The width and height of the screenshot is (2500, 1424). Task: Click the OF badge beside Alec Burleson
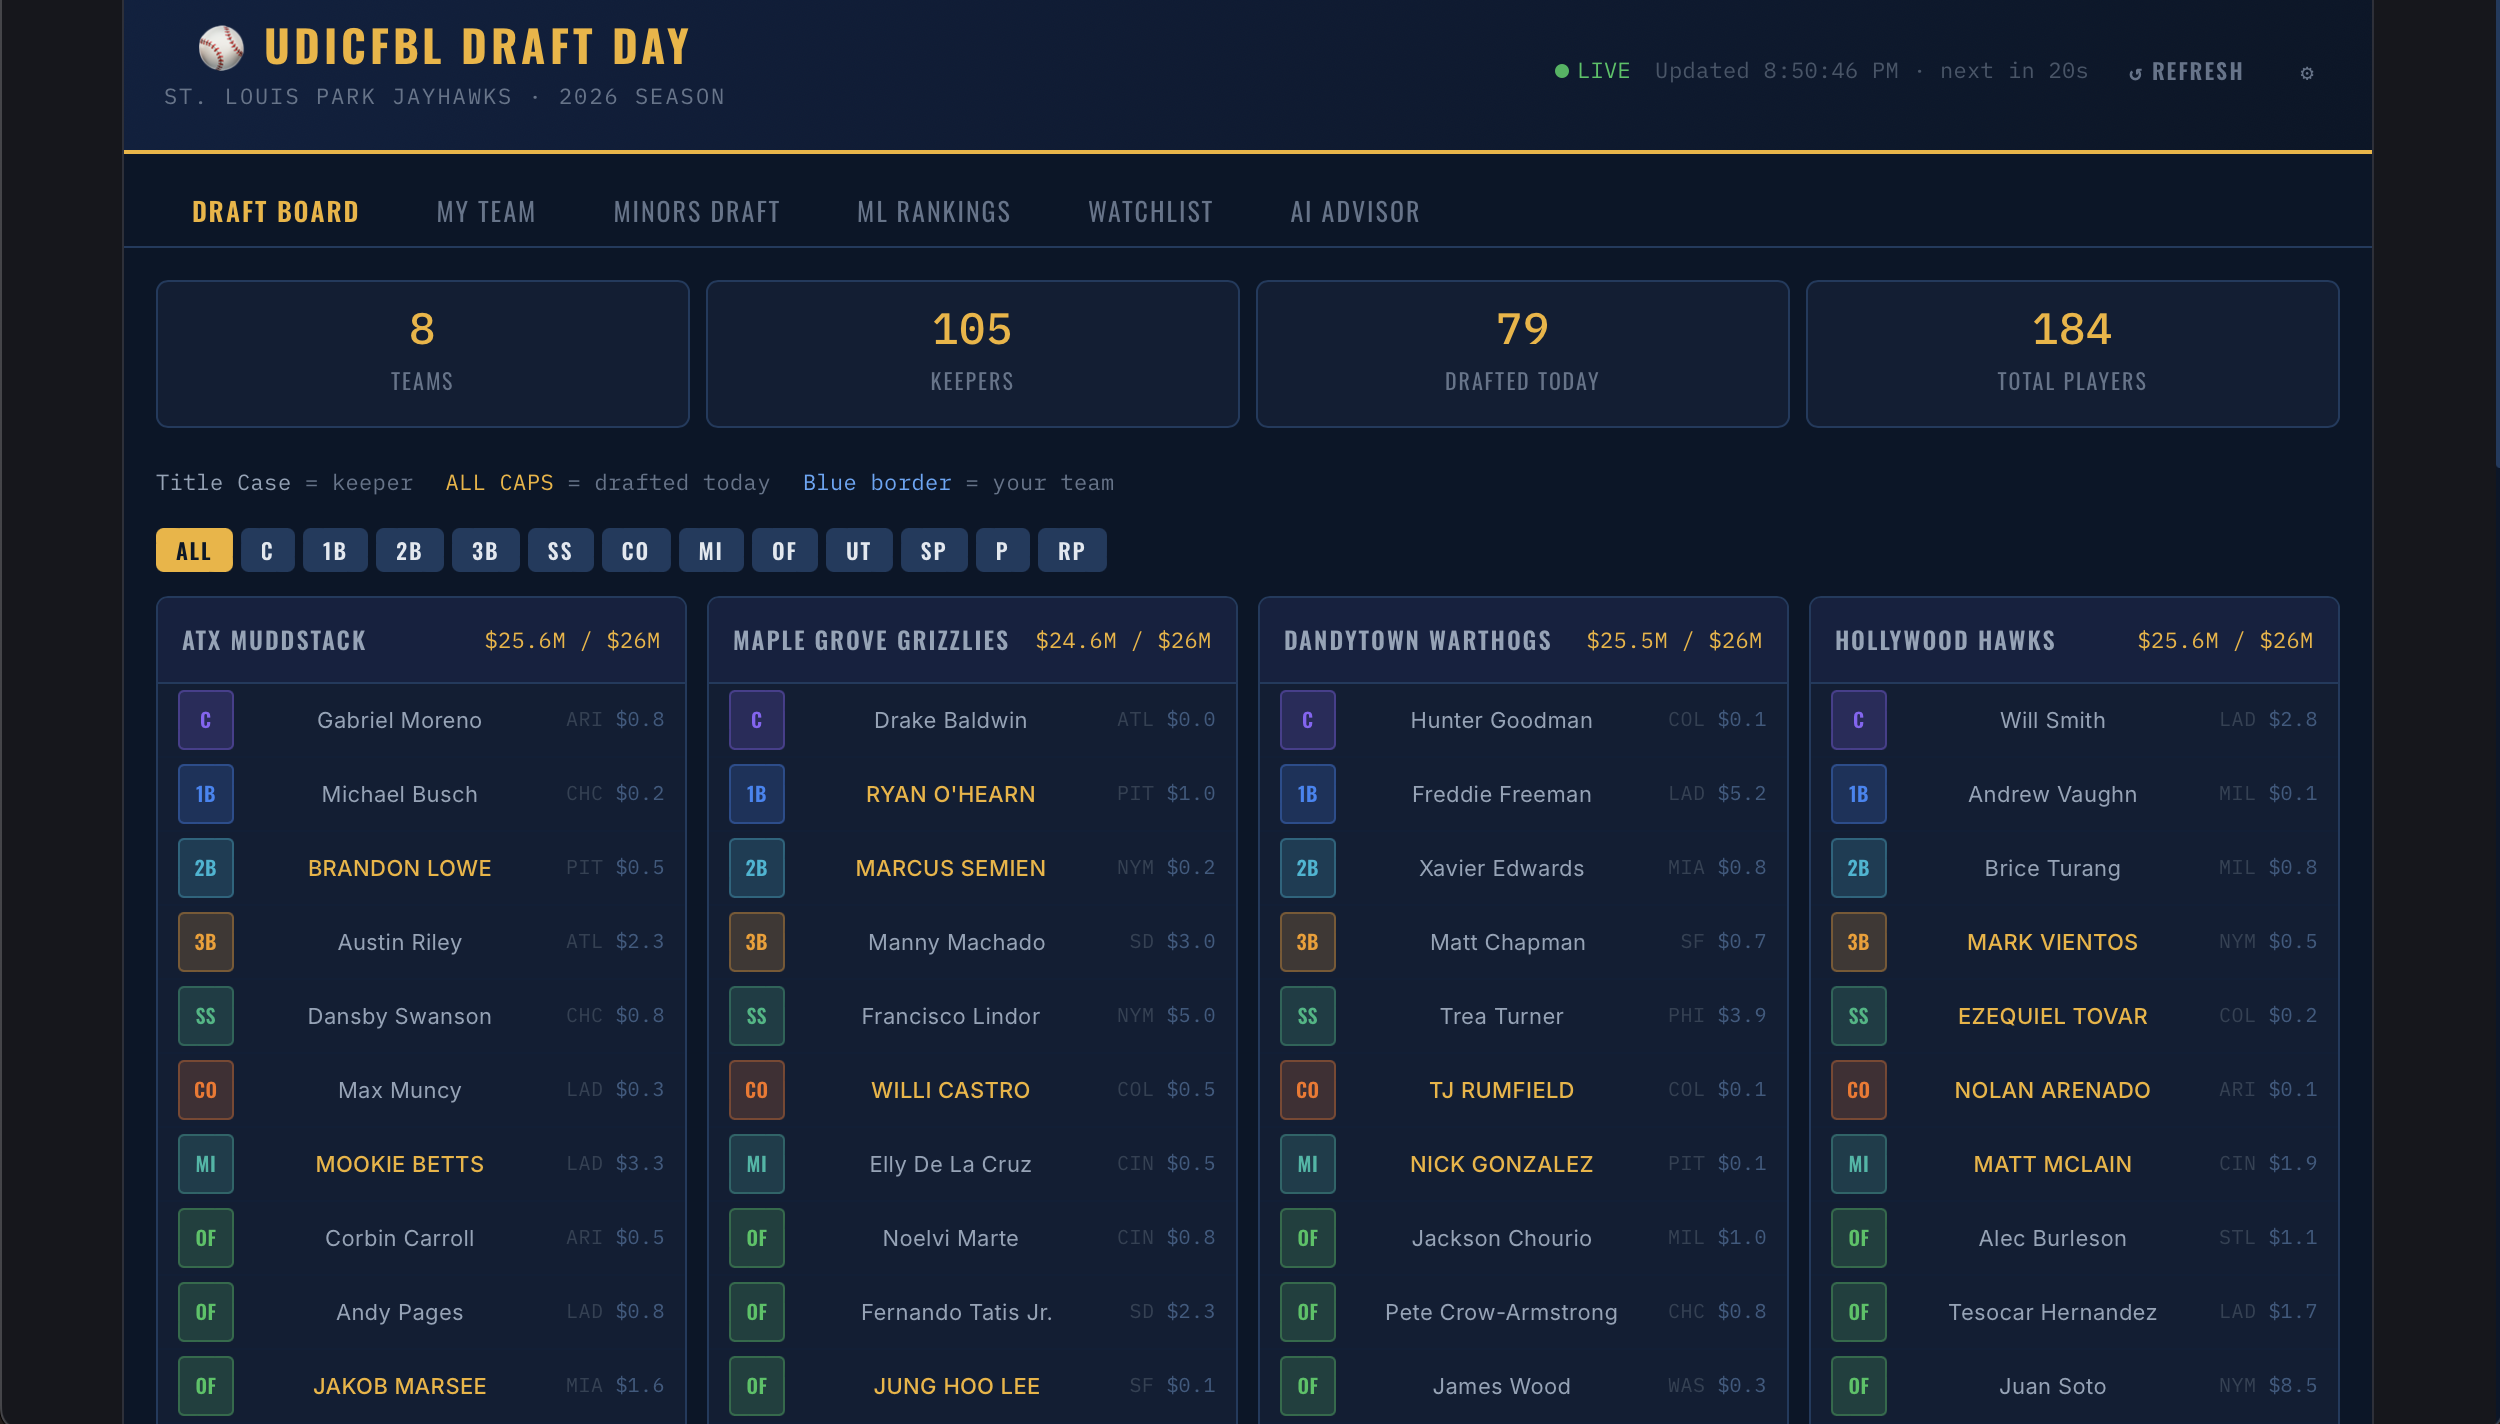[1859, 1238]
